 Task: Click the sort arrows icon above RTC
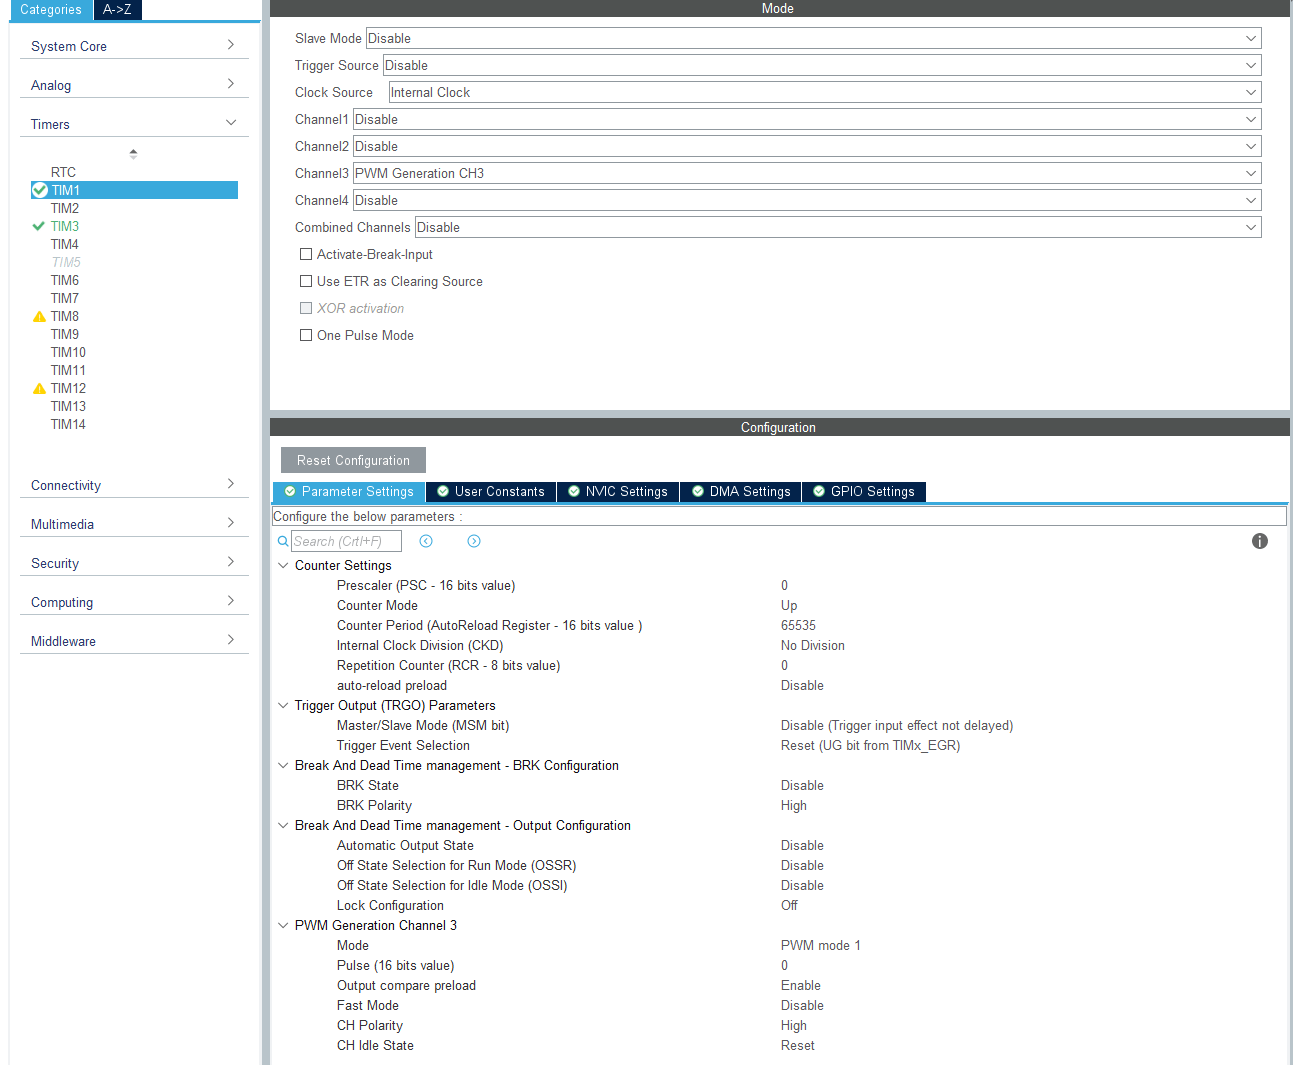pos(133,154)
